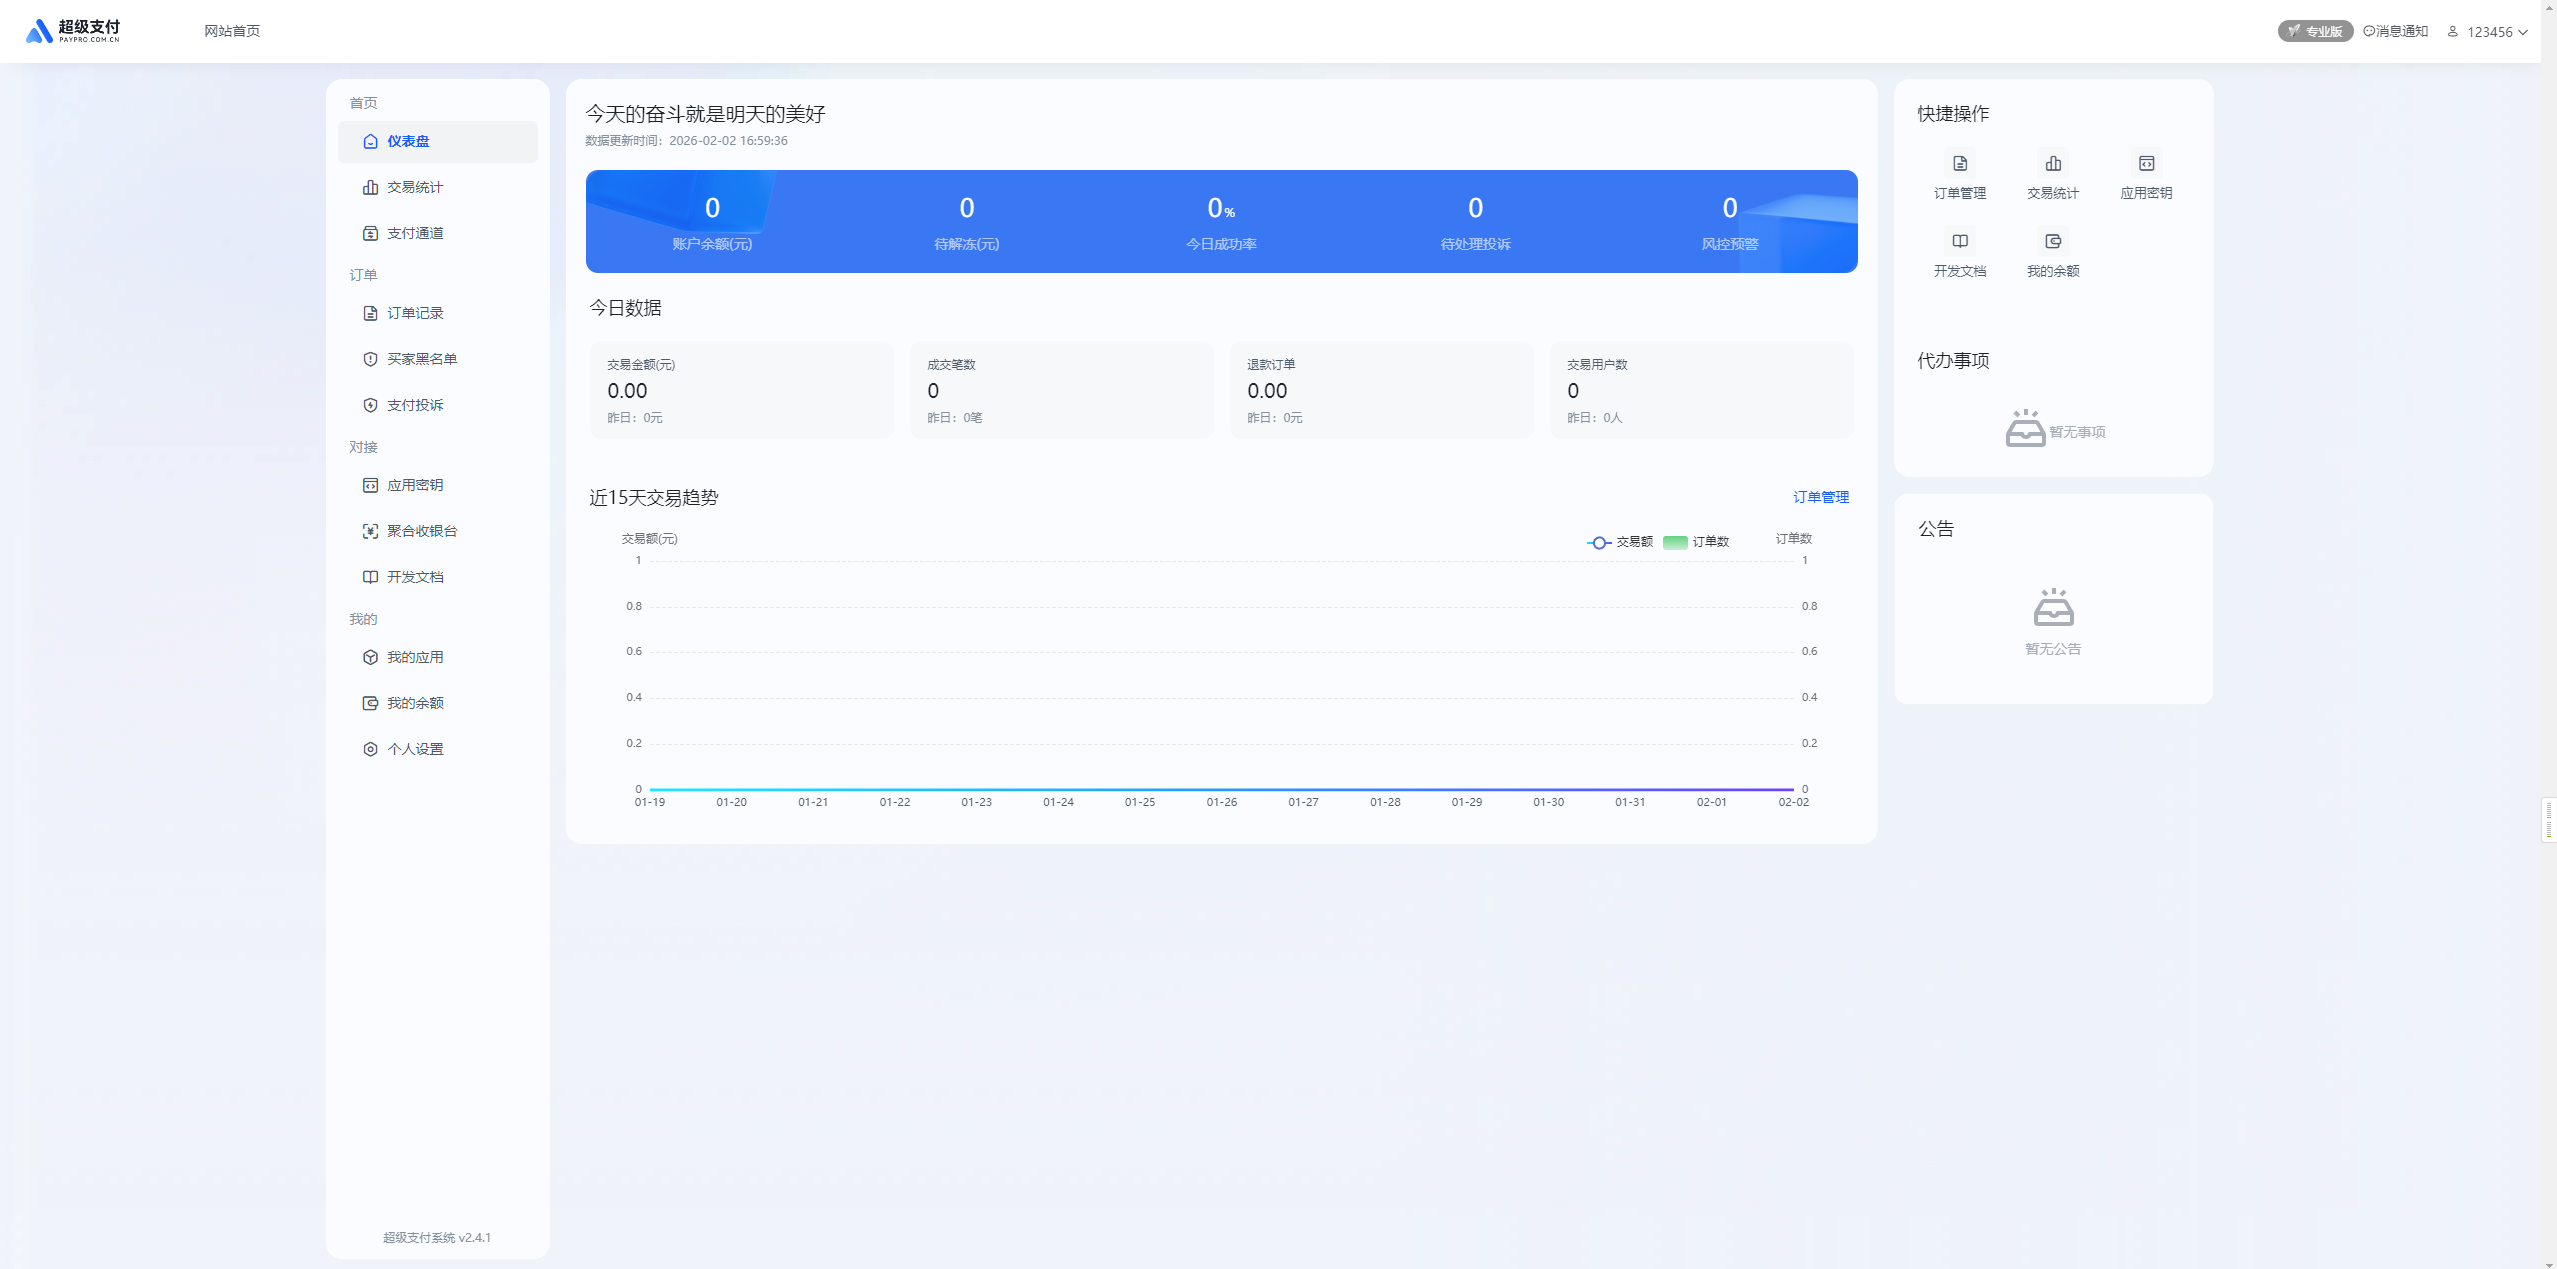Screen dimensions: 2557x1269
Task: Go to 买家黑名单 sidebar item
Action: (x=421, y=359)
